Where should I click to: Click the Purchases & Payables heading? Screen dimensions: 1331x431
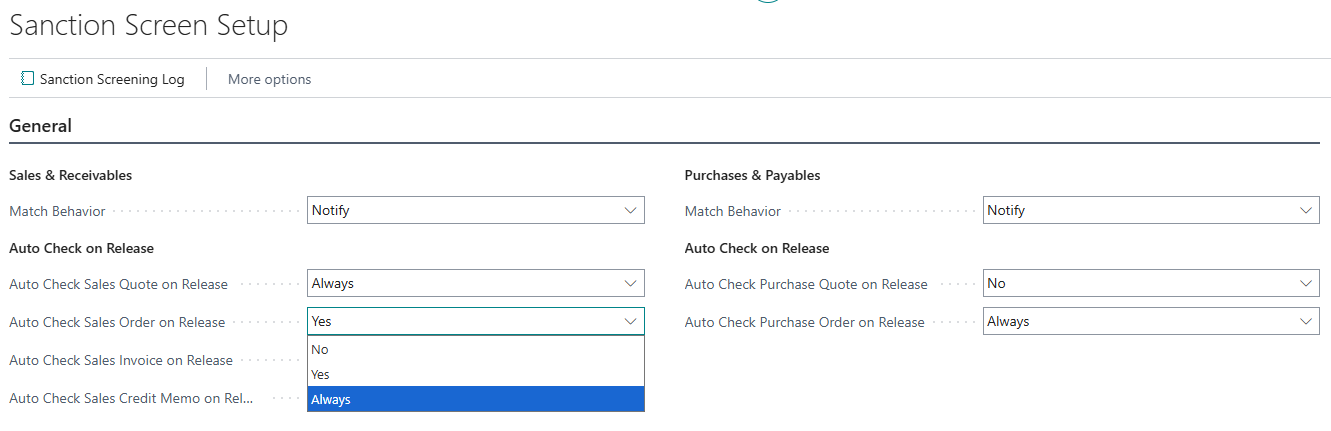[x=753, y=175]
